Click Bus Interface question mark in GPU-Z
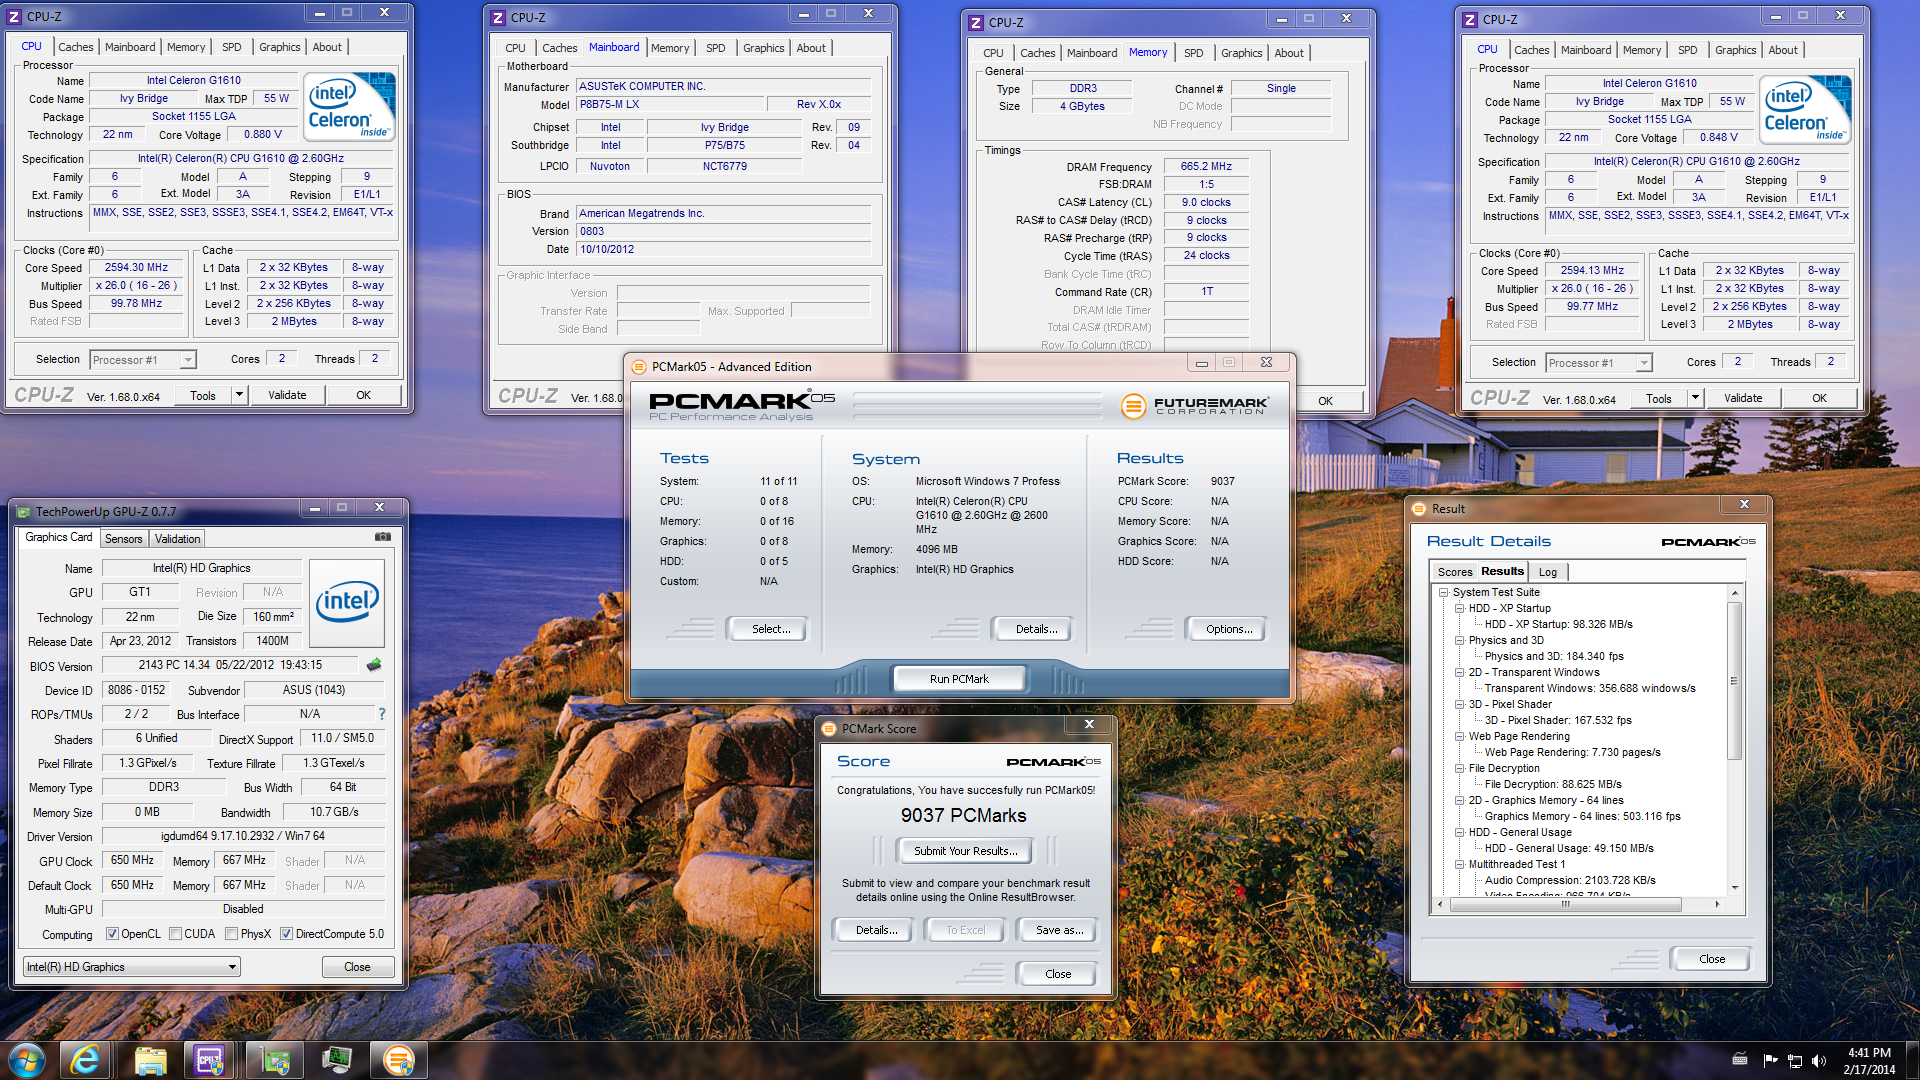Viewport: 1920px width, 1080px height. (381, 714)
